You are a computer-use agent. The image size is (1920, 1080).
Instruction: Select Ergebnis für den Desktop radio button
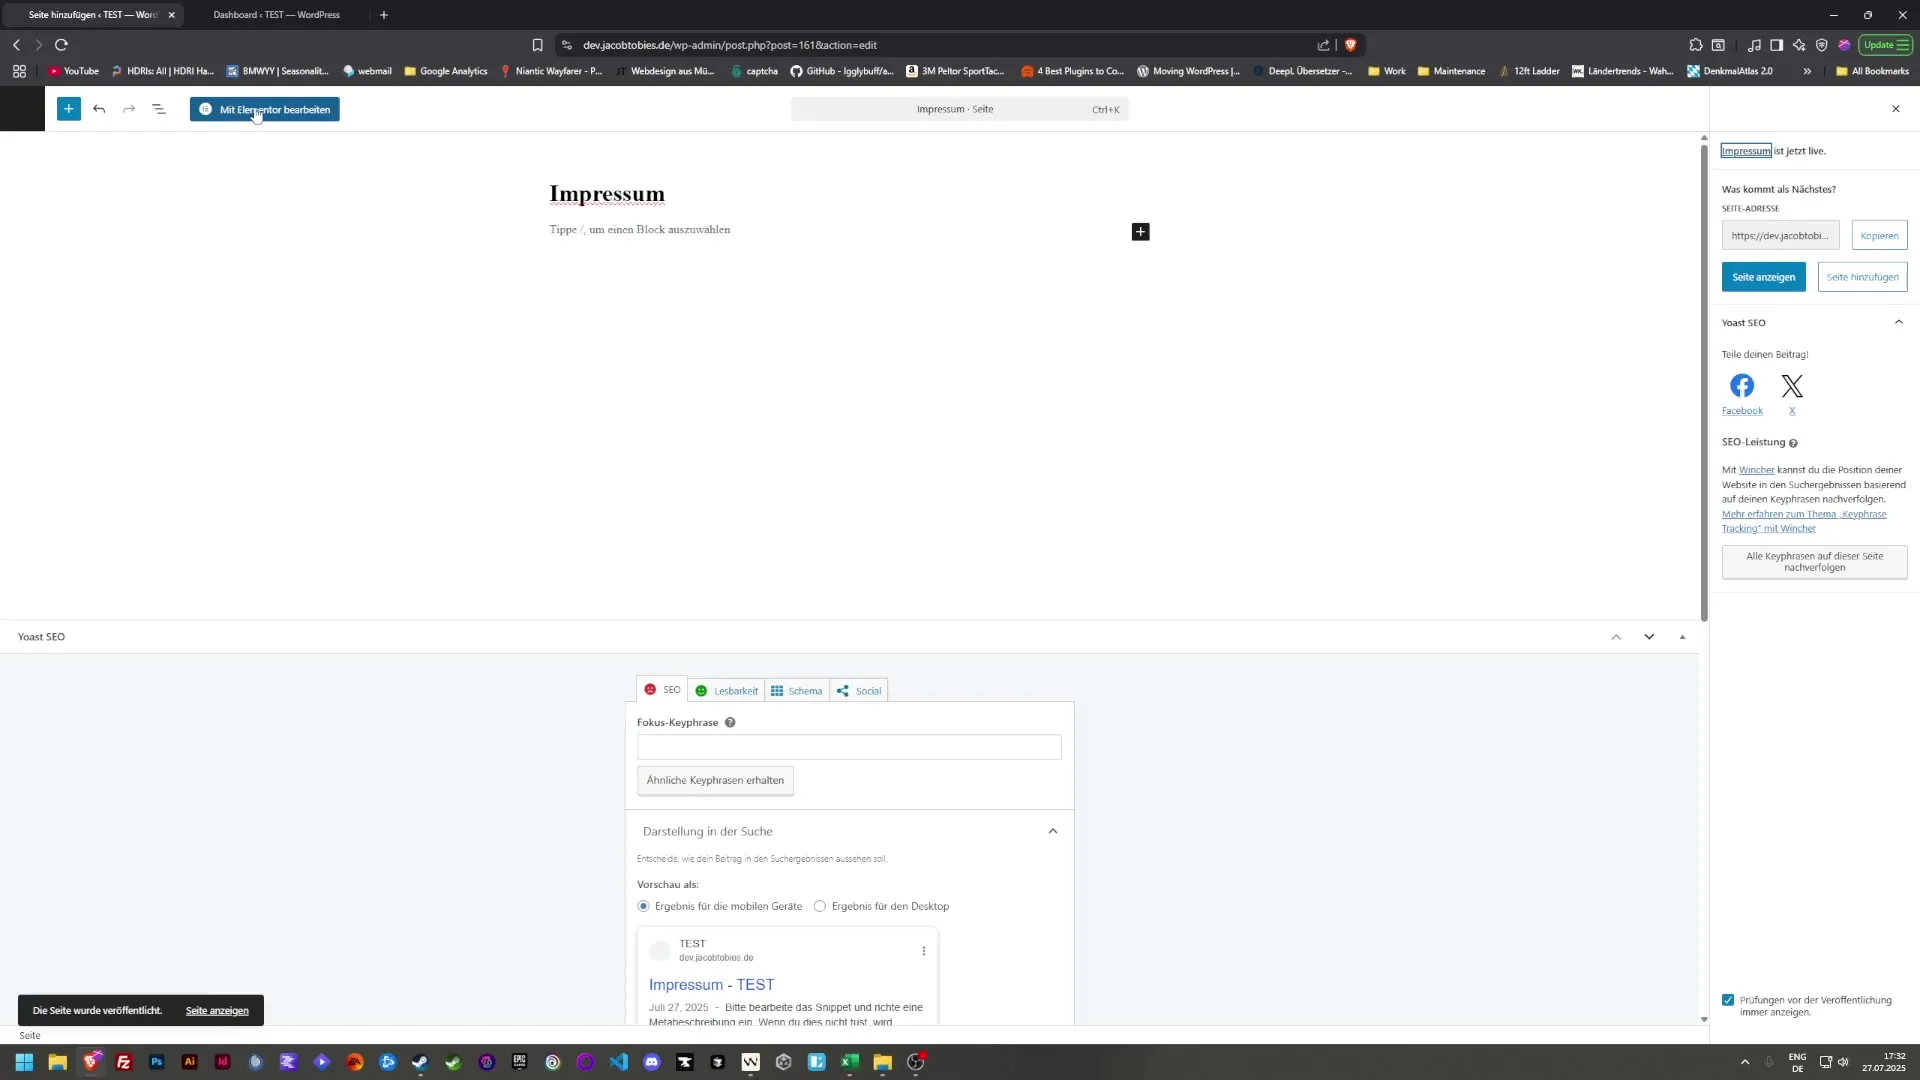pyautogui.click(x=820, y=906)
